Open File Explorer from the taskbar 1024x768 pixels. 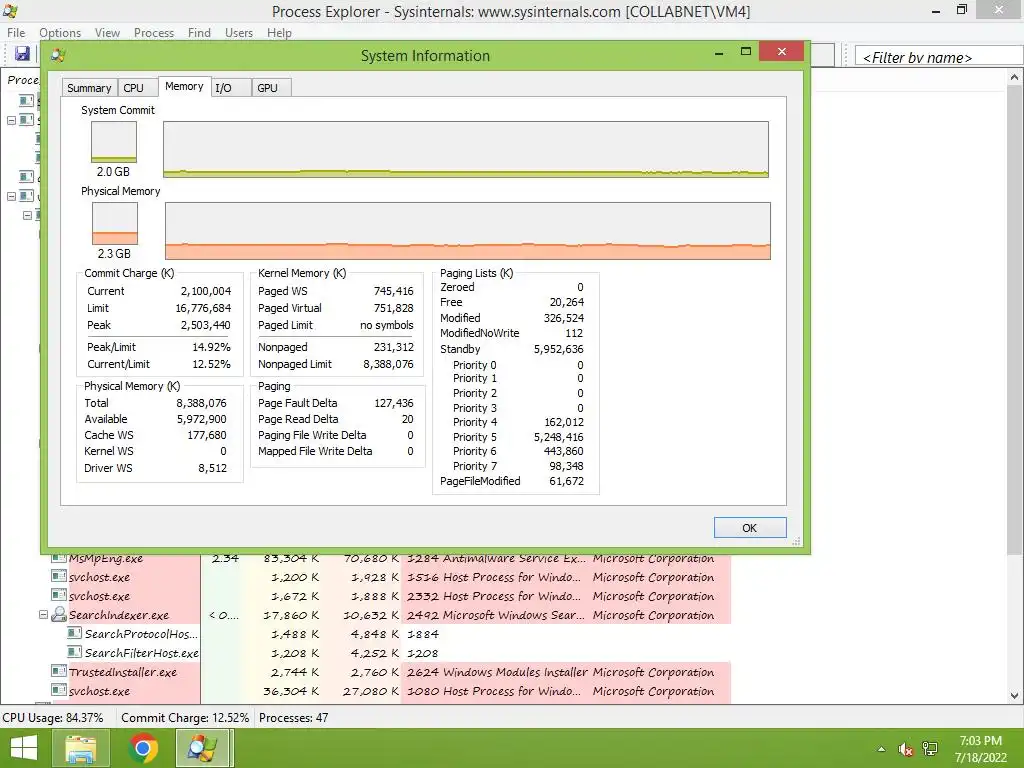point(80,748)
